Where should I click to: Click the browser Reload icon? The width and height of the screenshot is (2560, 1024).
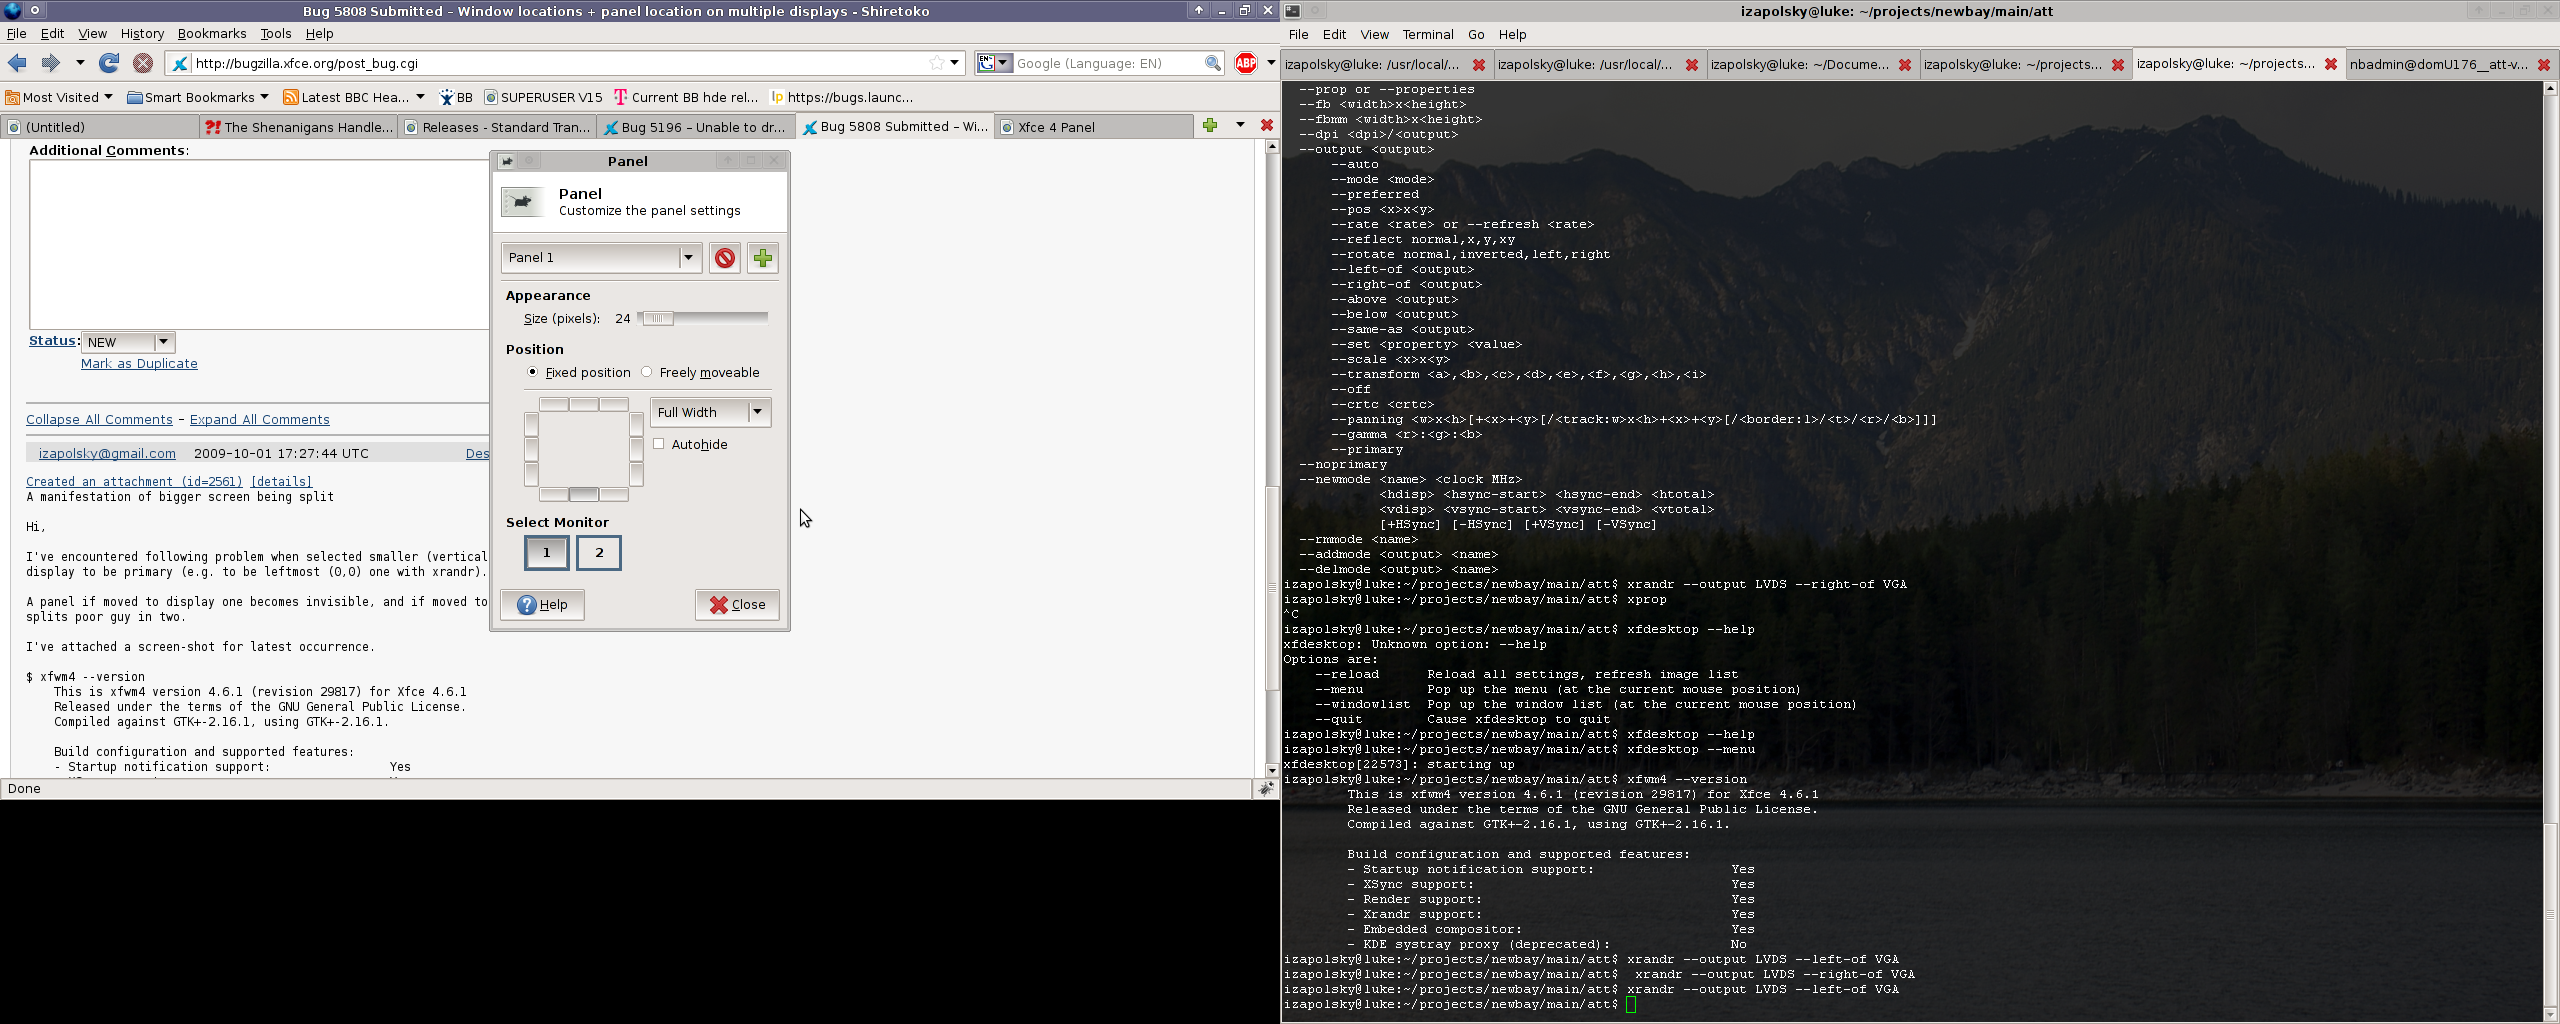(x=109, y=63)
